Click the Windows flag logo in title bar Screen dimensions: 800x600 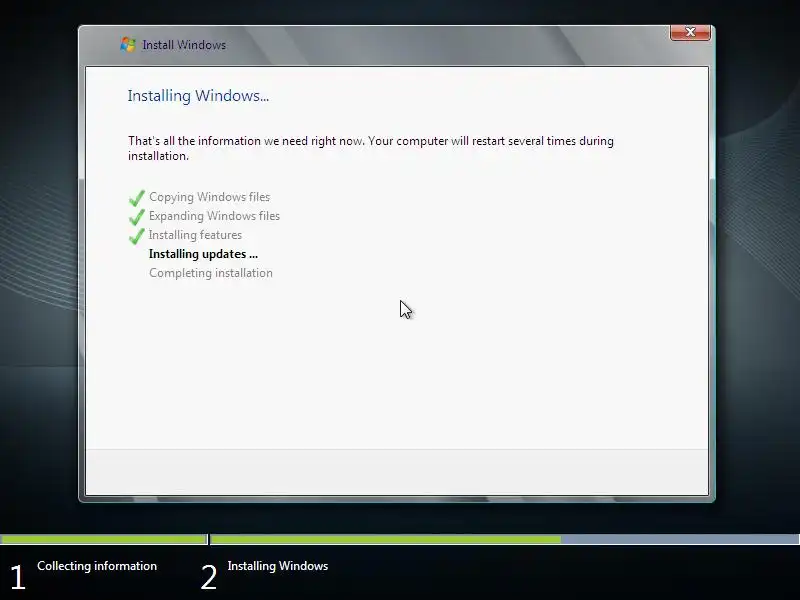click(128, 44)
